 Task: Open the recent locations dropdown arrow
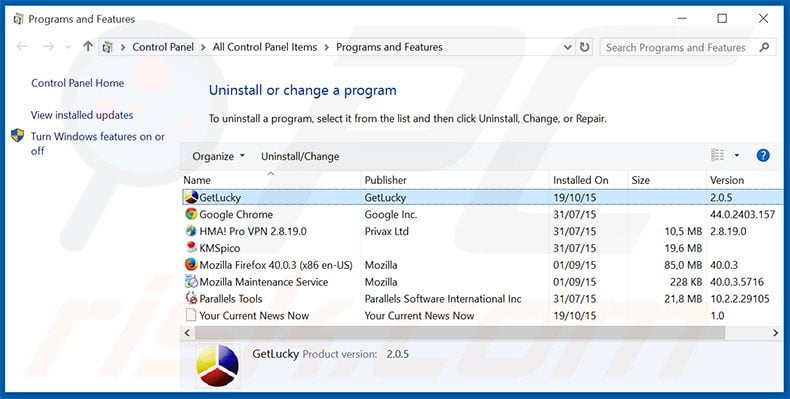[68, 47]
